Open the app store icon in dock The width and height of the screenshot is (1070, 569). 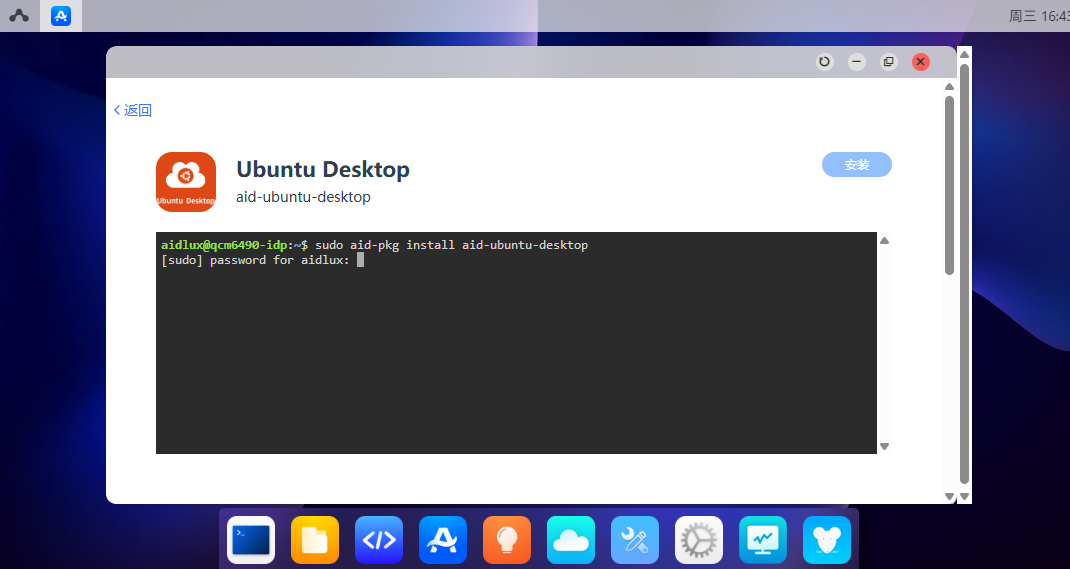[x=443, y=540]
